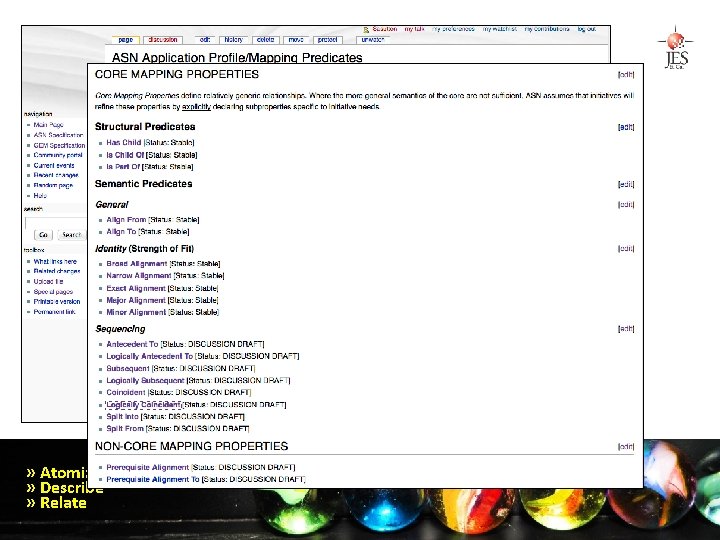Choose the move tab
This screenshot has height=540, width=720.
pyautogui.click(x=296, y=40)
